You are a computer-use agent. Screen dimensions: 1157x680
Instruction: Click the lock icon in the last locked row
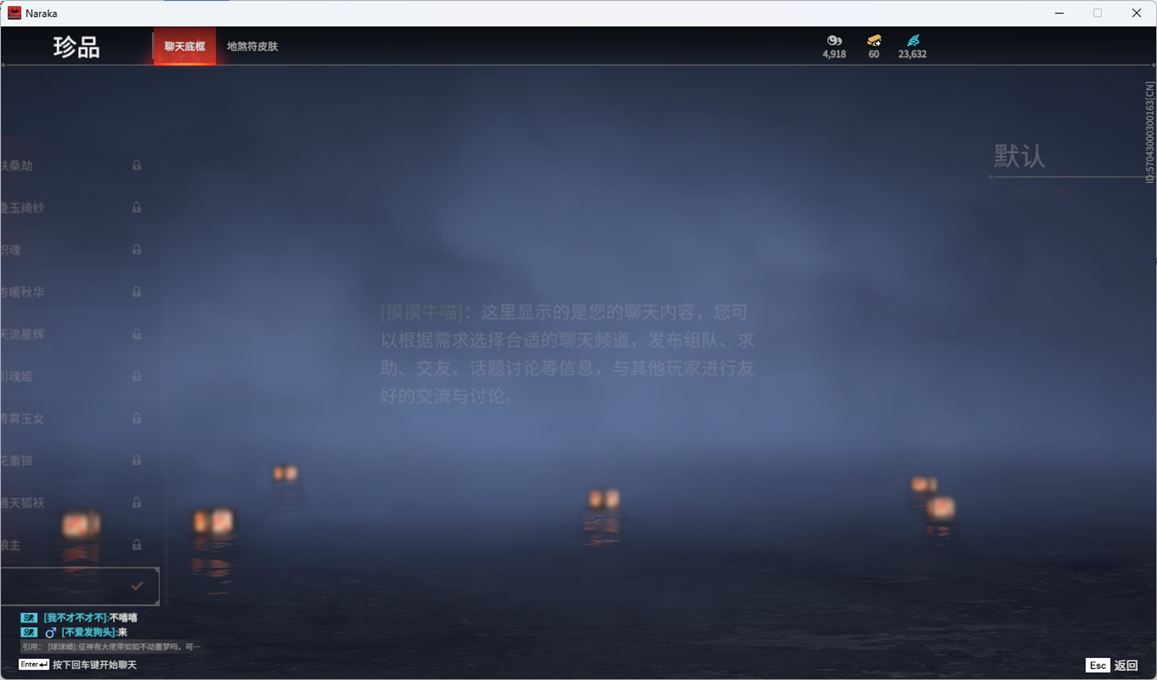137,544
